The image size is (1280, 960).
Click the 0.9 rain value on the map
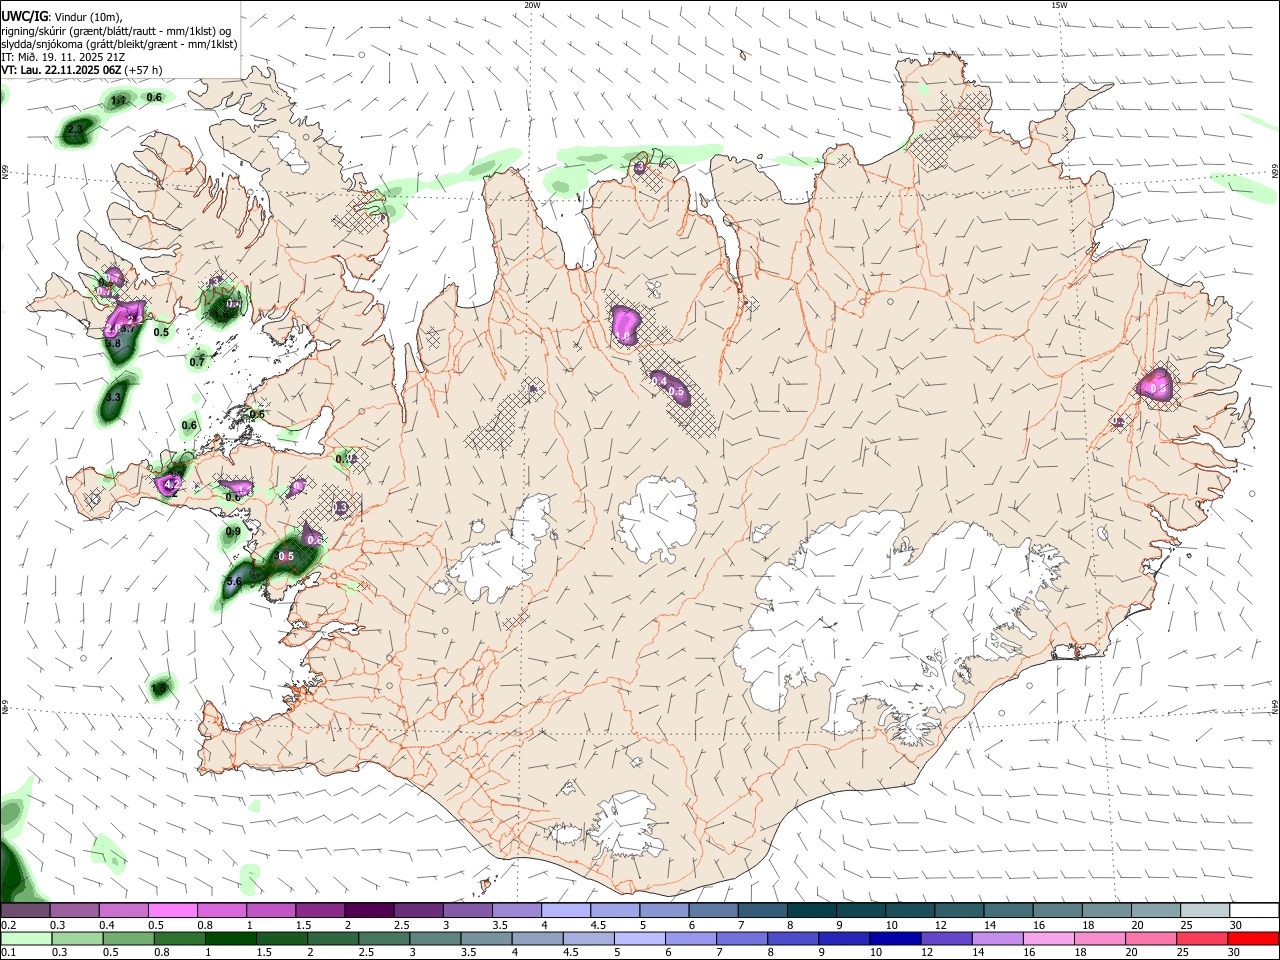(x=233, y=532)
